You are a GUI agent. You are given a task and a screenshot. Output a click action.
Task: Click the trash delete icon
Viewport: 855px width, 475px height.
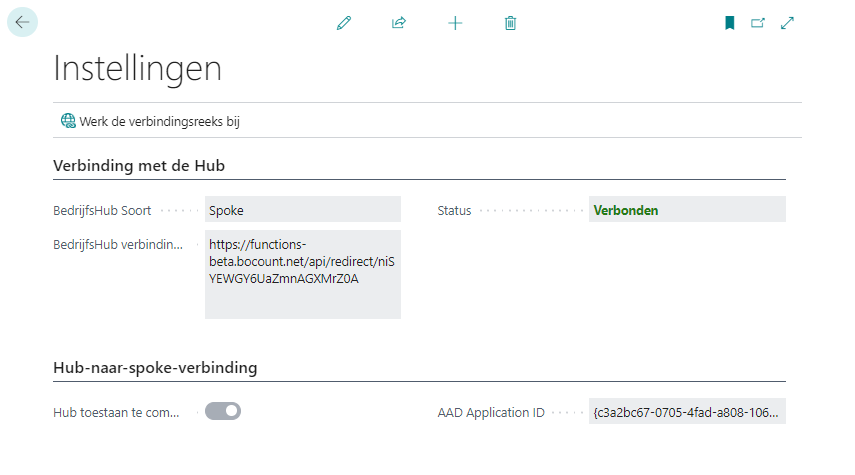click(510, 23)
